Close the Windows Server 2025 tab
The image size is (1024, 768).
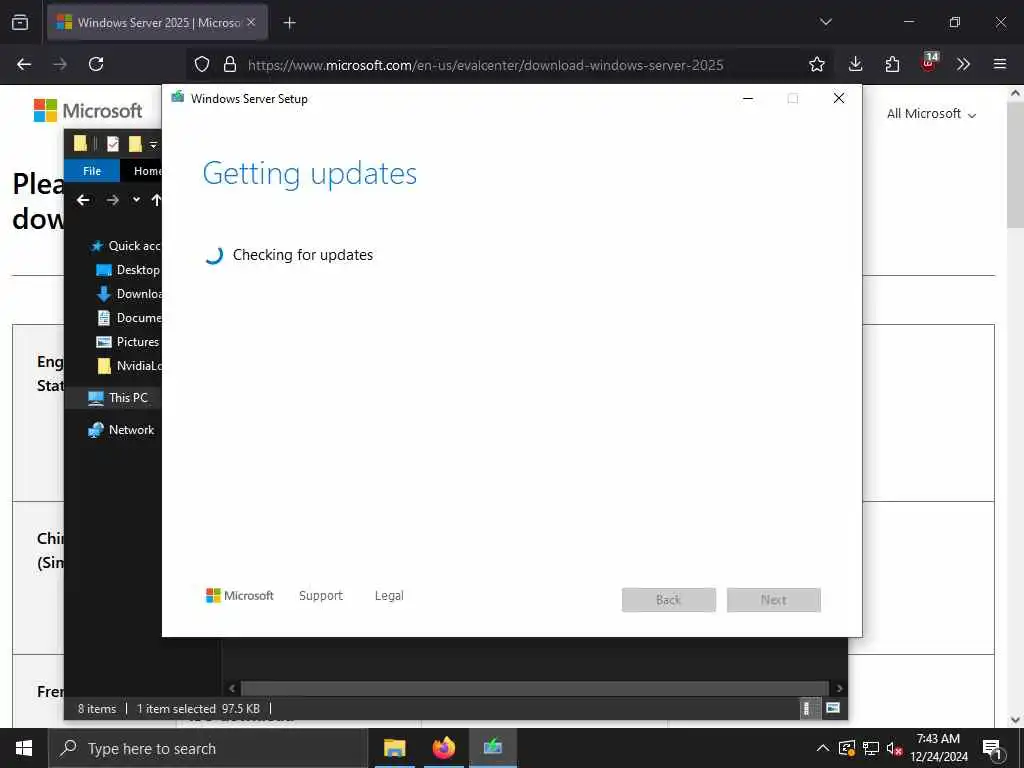251,22
